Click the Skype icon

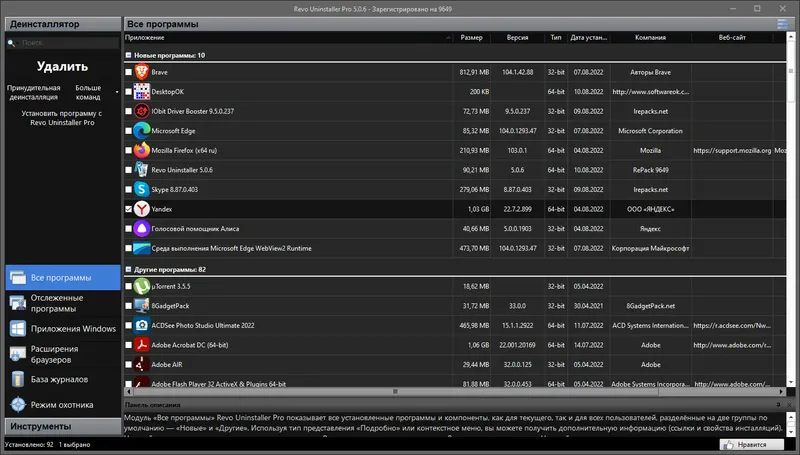pos(141,190)
